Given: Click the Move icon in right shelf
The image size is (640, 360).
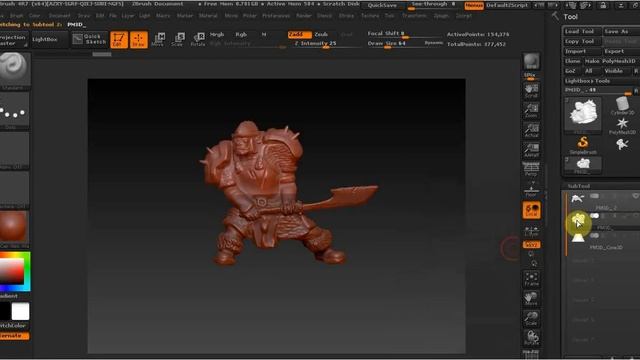Looking at the screenshot, I should click(531, 299).
